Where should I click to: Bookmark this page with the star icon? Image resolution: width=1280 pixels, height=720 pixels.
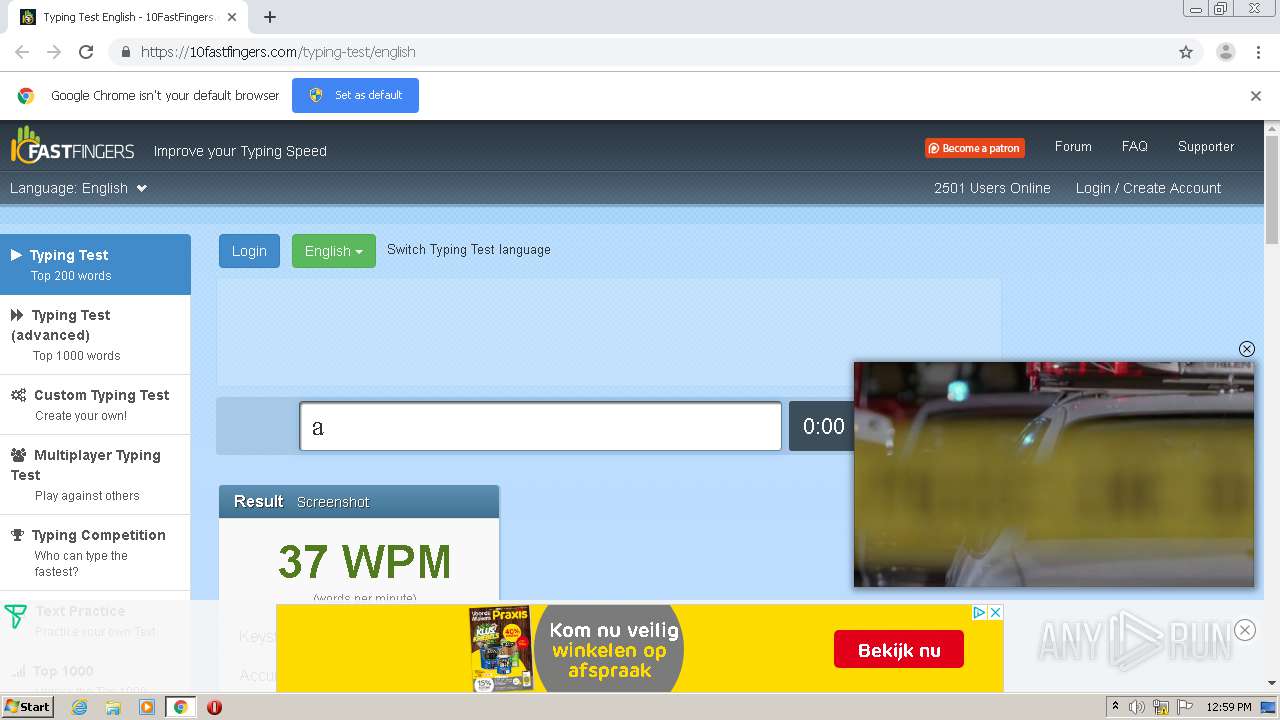point(1186,52)
